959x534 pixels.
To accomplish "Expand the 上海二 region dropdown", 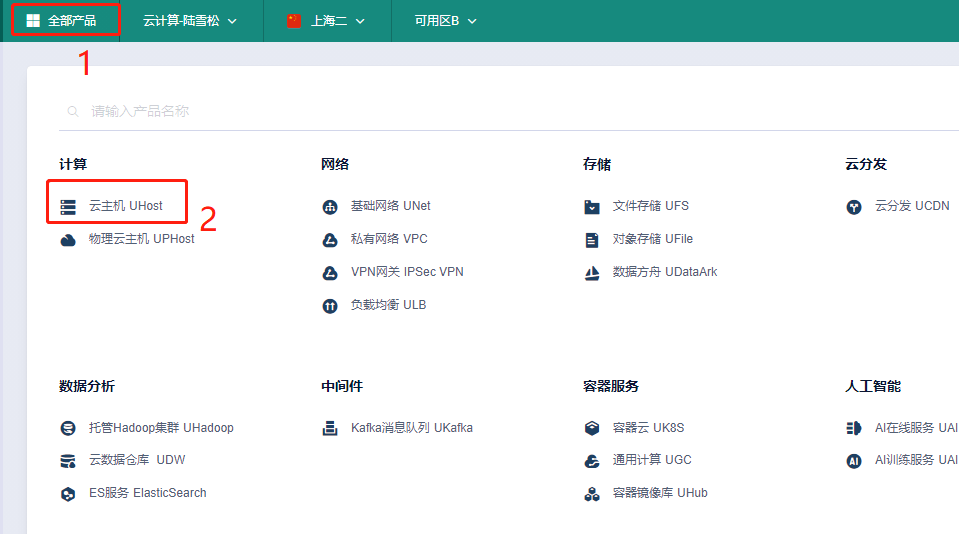I will point(326,20).
